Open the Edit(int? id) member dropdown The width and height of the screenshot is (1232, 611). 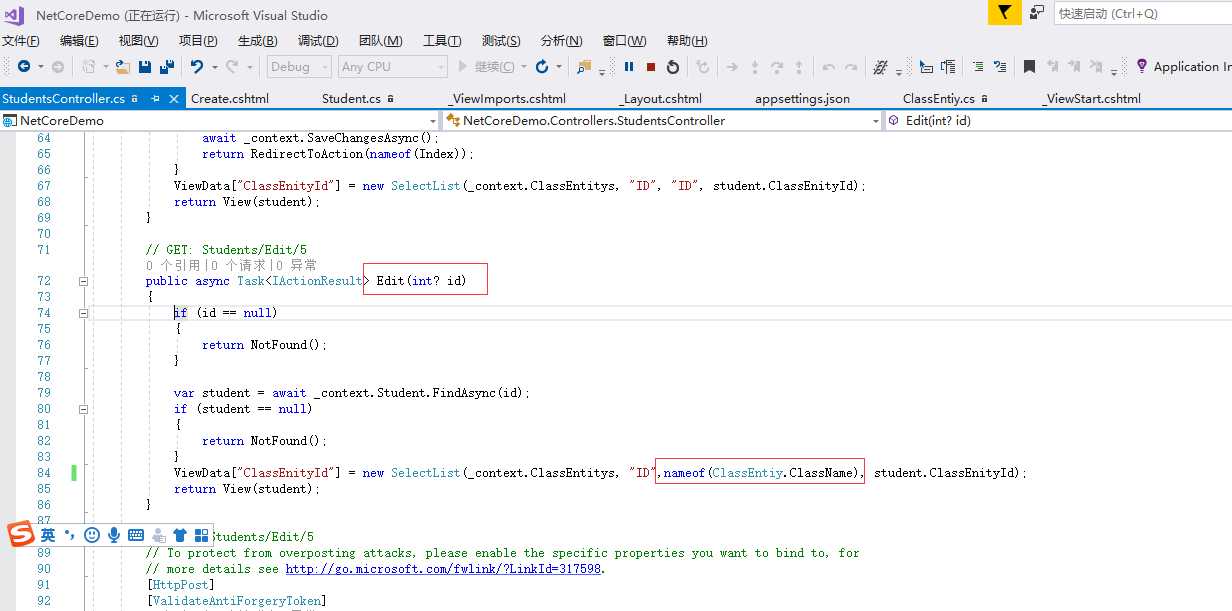coord(1059,121)
